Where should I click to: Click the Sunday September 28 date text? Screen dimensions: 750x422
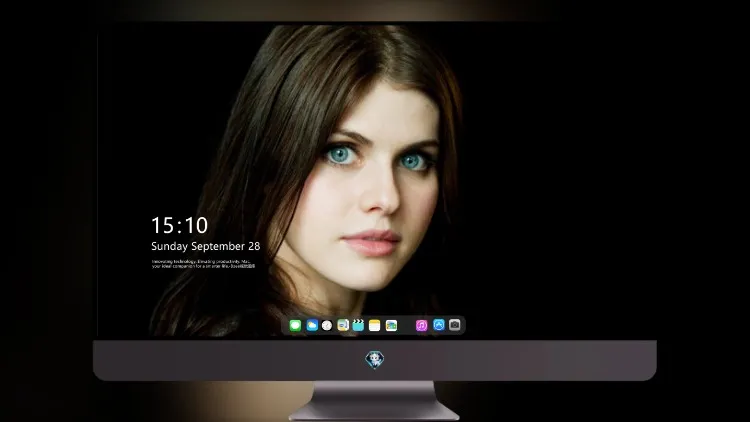(206, 246)
